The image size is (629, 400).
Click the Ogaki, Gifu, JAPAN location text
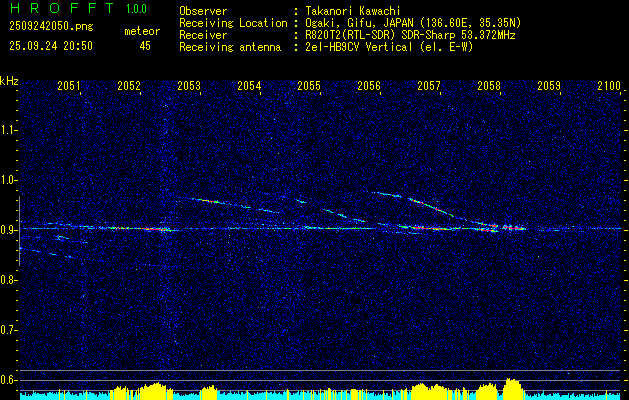[412, 23]
